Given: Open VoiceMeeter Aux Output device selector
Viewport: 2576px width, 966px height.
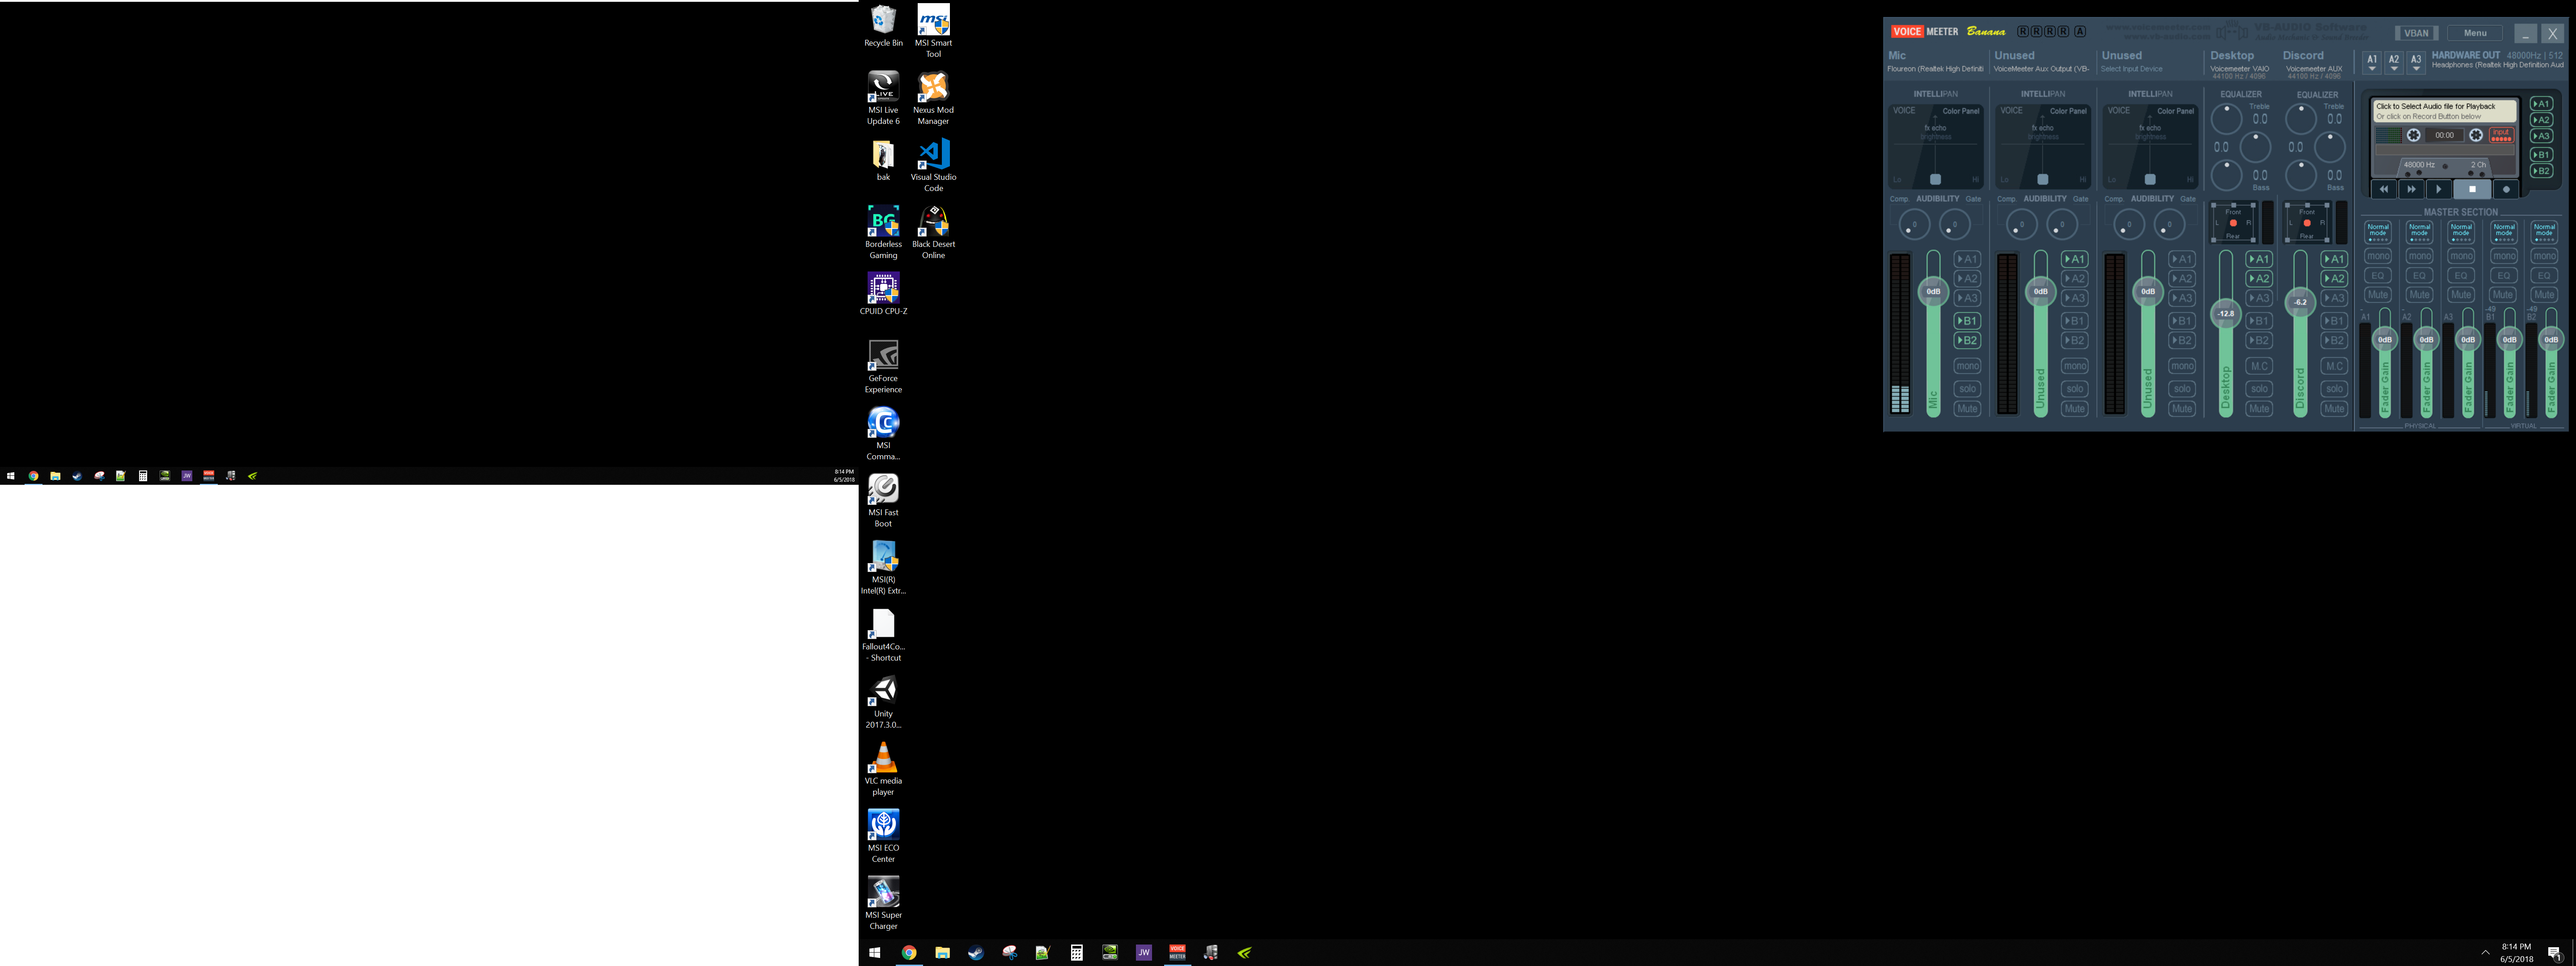Looking at the screenshot, I should coord(2041,69).
